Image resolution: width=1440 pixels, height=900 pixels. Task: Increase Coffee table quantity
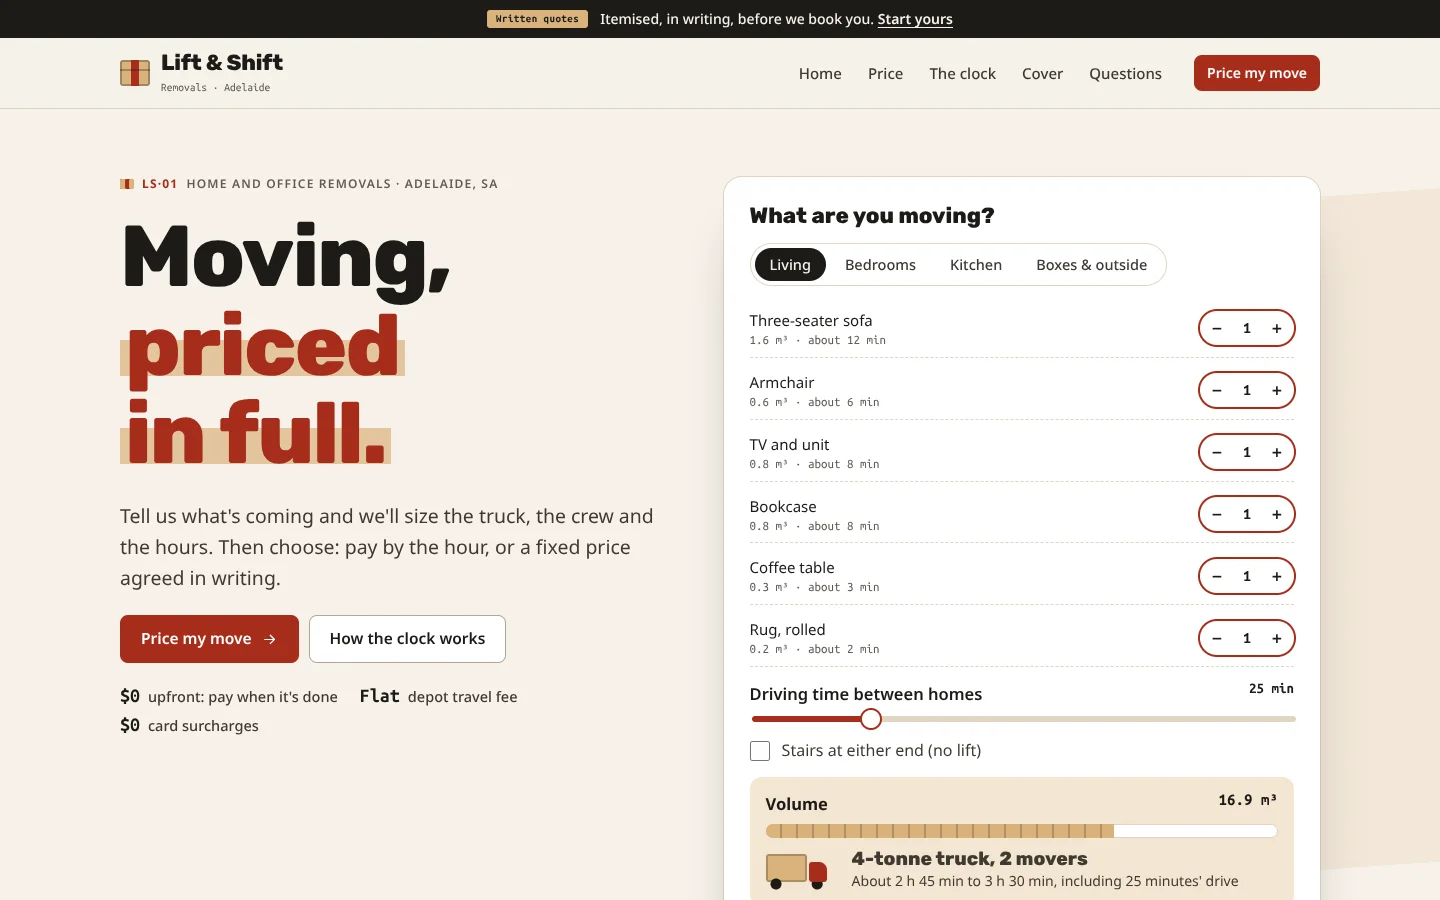click(x=1277, y=576)
